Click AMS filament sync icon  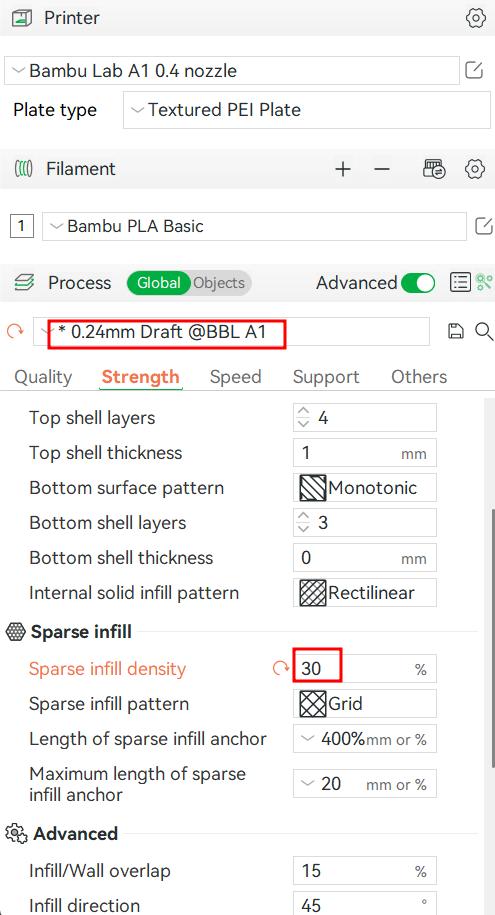pyautogui.click(x=434, y=169)
